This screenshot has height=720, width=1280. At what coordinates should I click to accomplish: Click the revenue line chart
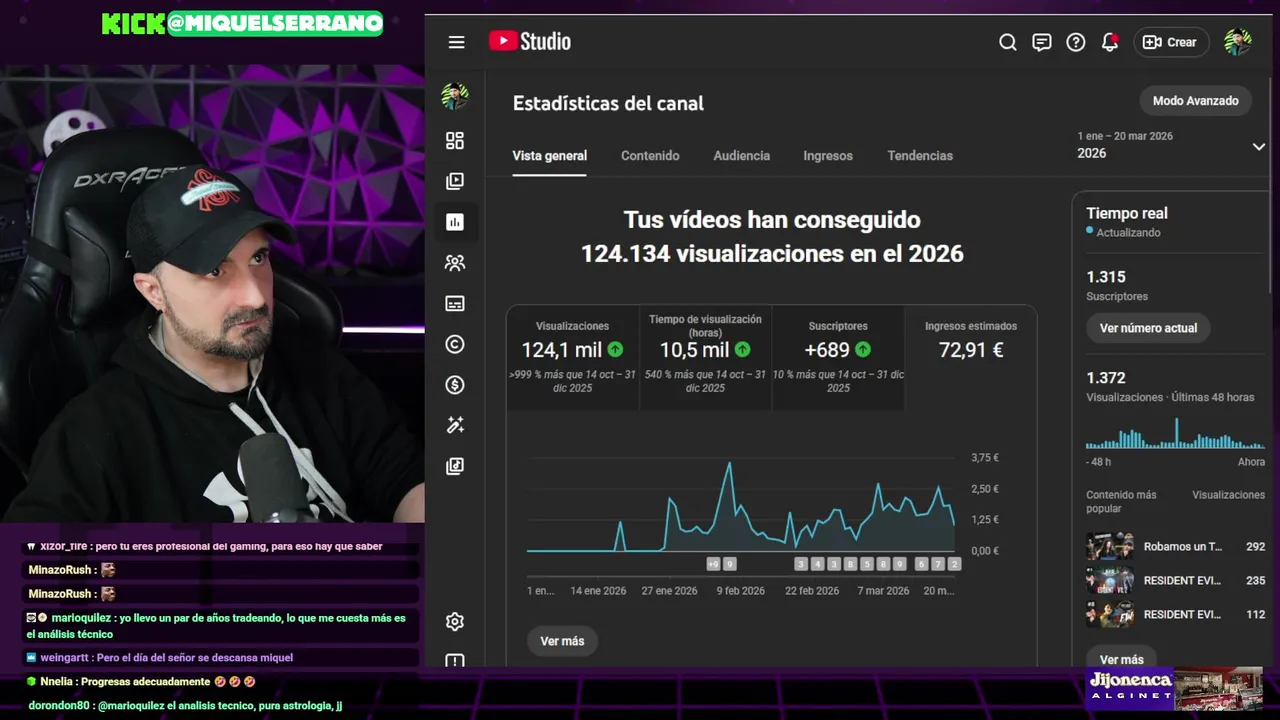click(741, 505)
